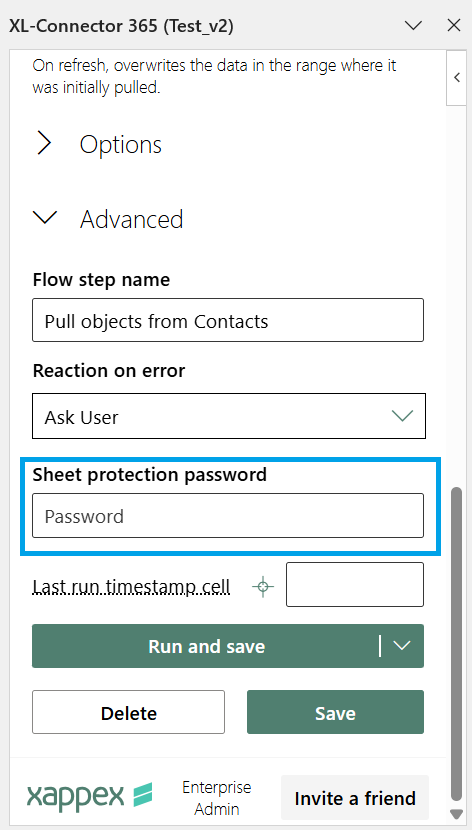This screenshot has height=830, width=472.
Task: Grab the vertical scrollbar thumb
Action: (x=456, y=642)
